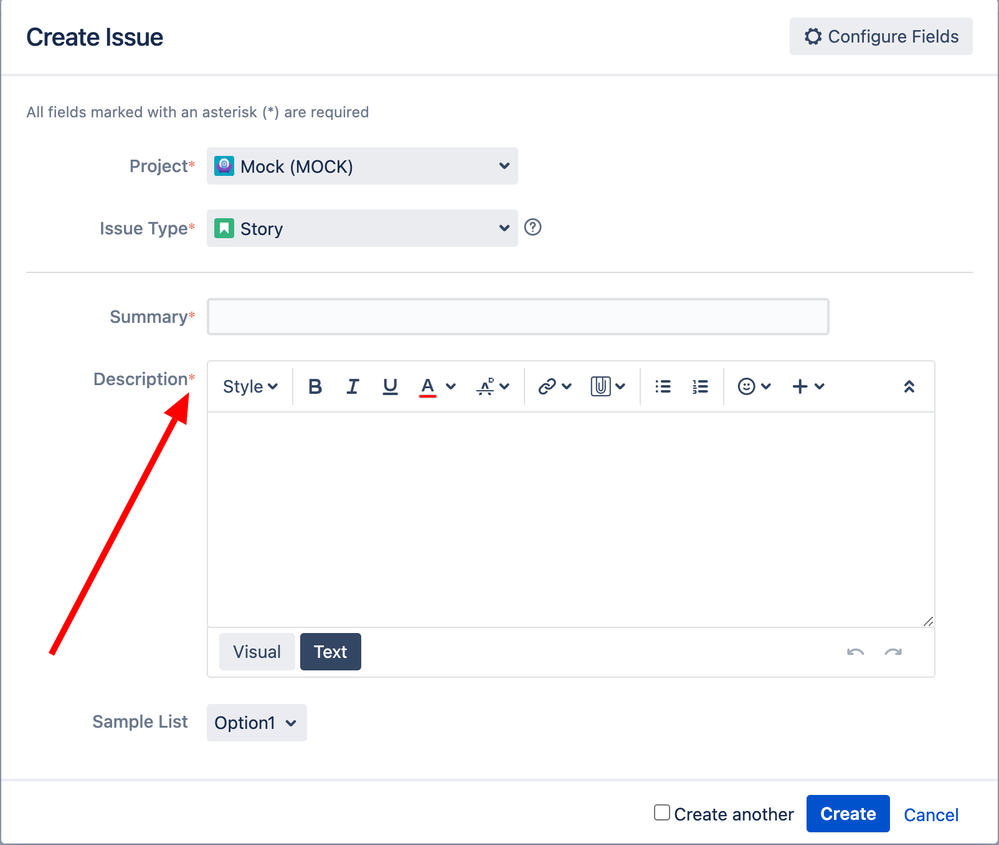Click the description area resize handle
This screenshot has height=845, width=999.
click(x=928, y=621)
